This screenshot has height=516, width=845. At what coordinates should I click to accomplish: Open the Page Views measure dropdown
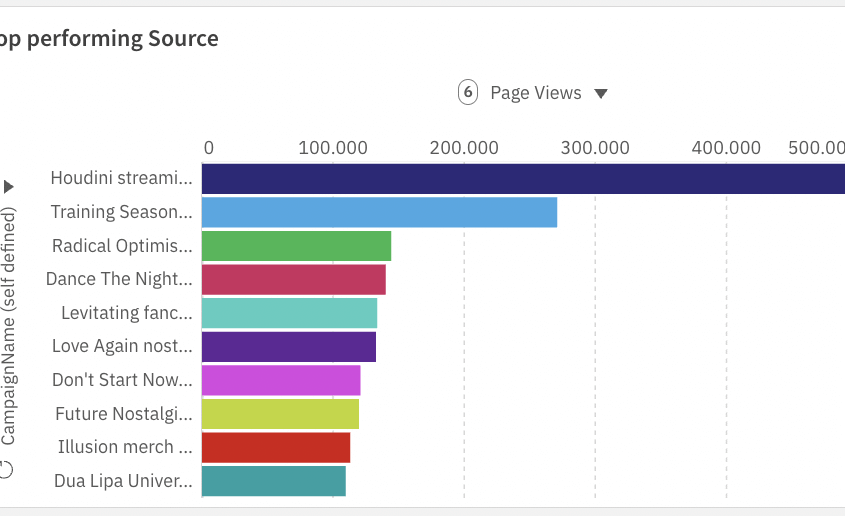(x=535, y=93)
